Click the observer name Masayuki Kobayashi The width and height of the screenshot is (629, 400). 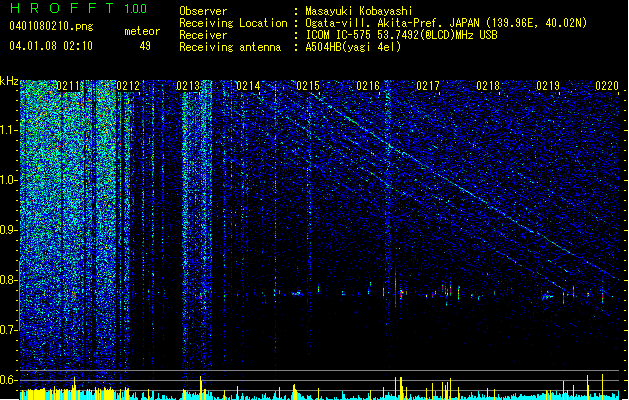click(359, 11)
